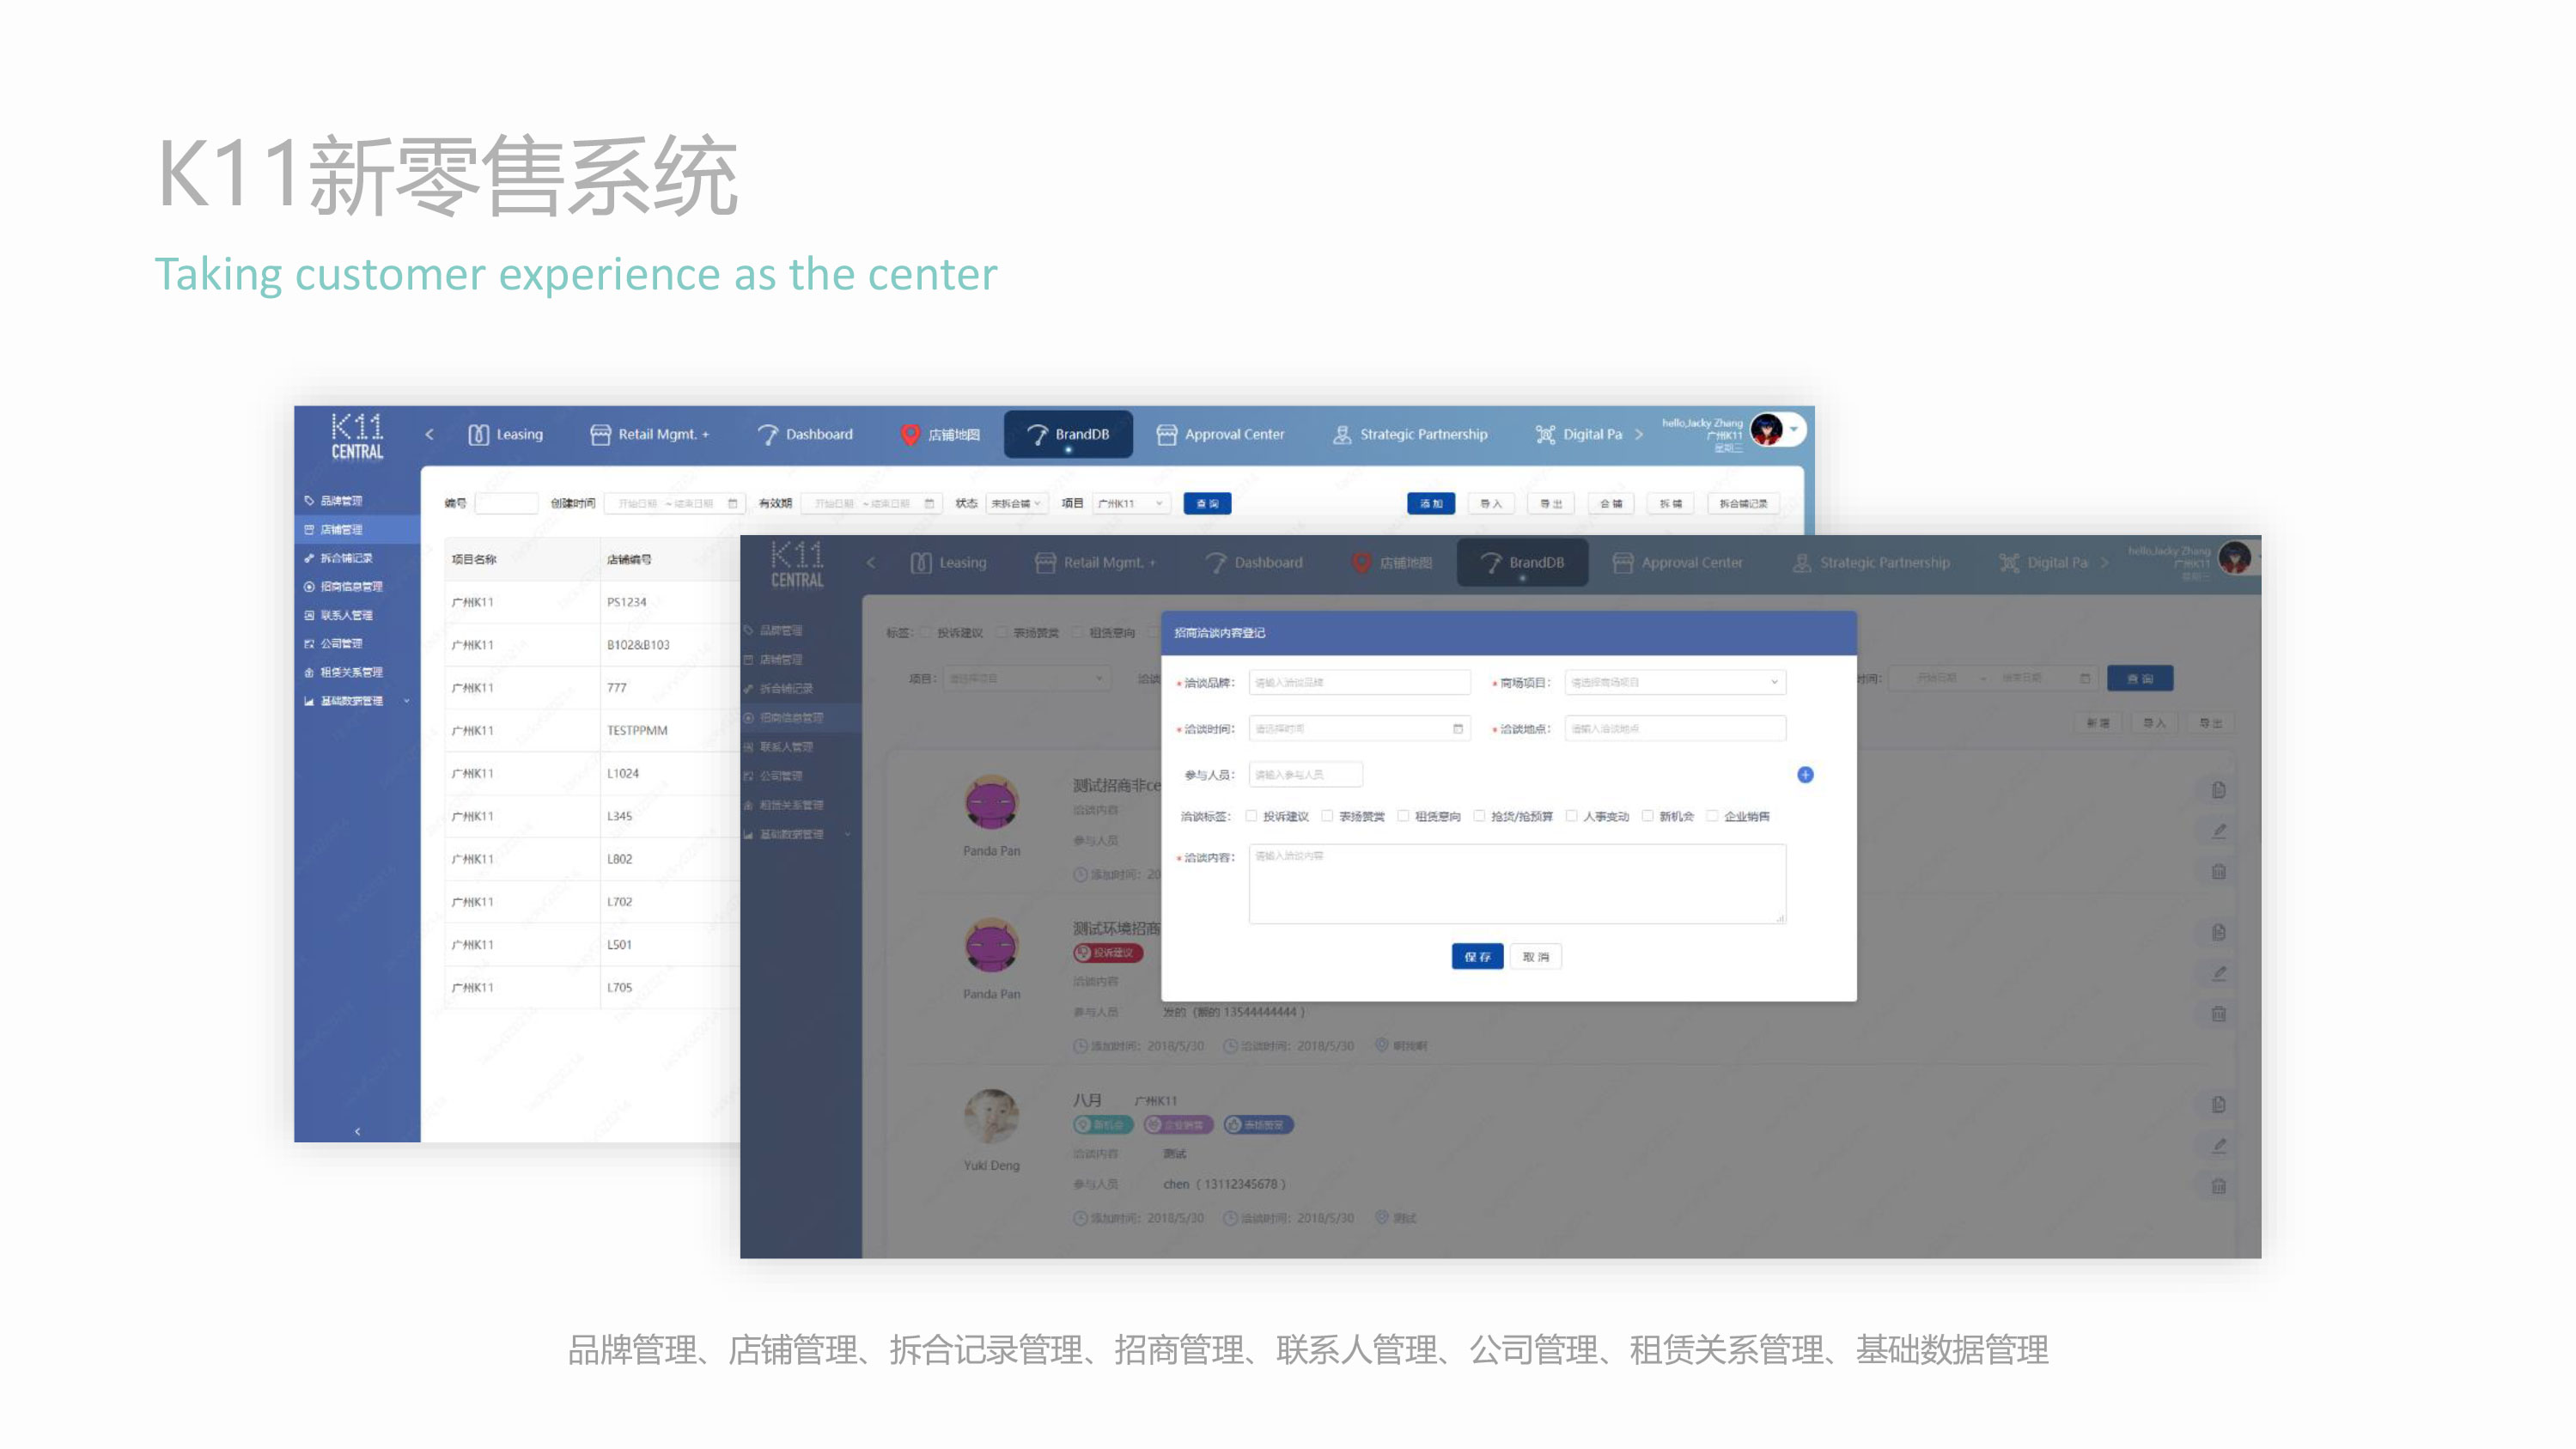Click edit pencil icon on first Panda Pan card

[x=2218, y=831]
